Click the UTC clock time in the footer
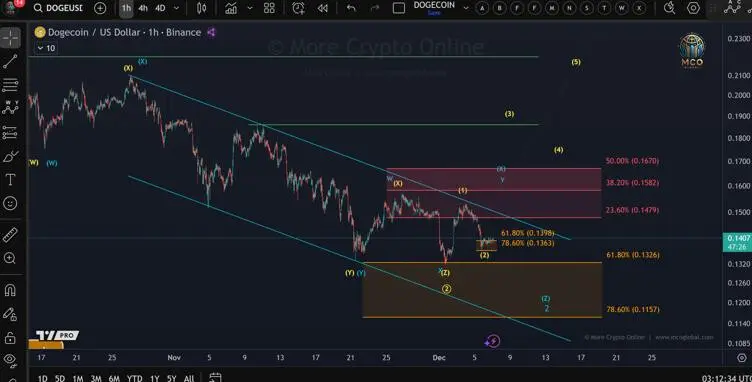The image size is (752, 382). click(726, 378)
